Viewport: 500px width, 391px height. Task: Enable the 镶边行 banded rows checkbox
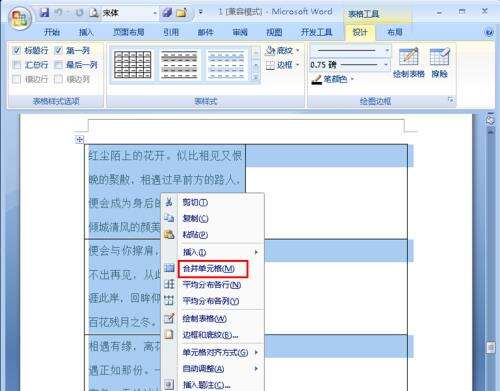[17, 79]
